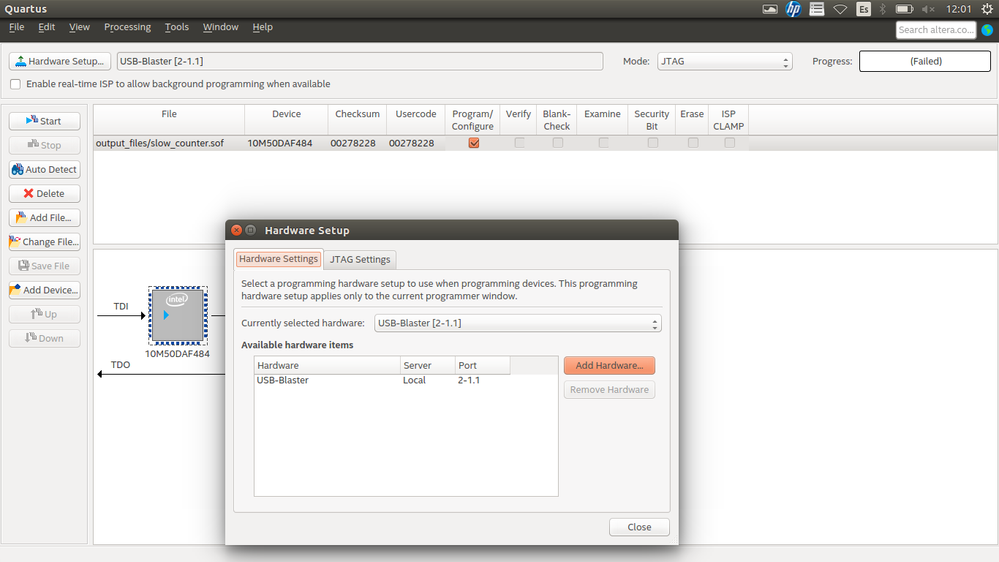Click Add Hardware button

609,365
